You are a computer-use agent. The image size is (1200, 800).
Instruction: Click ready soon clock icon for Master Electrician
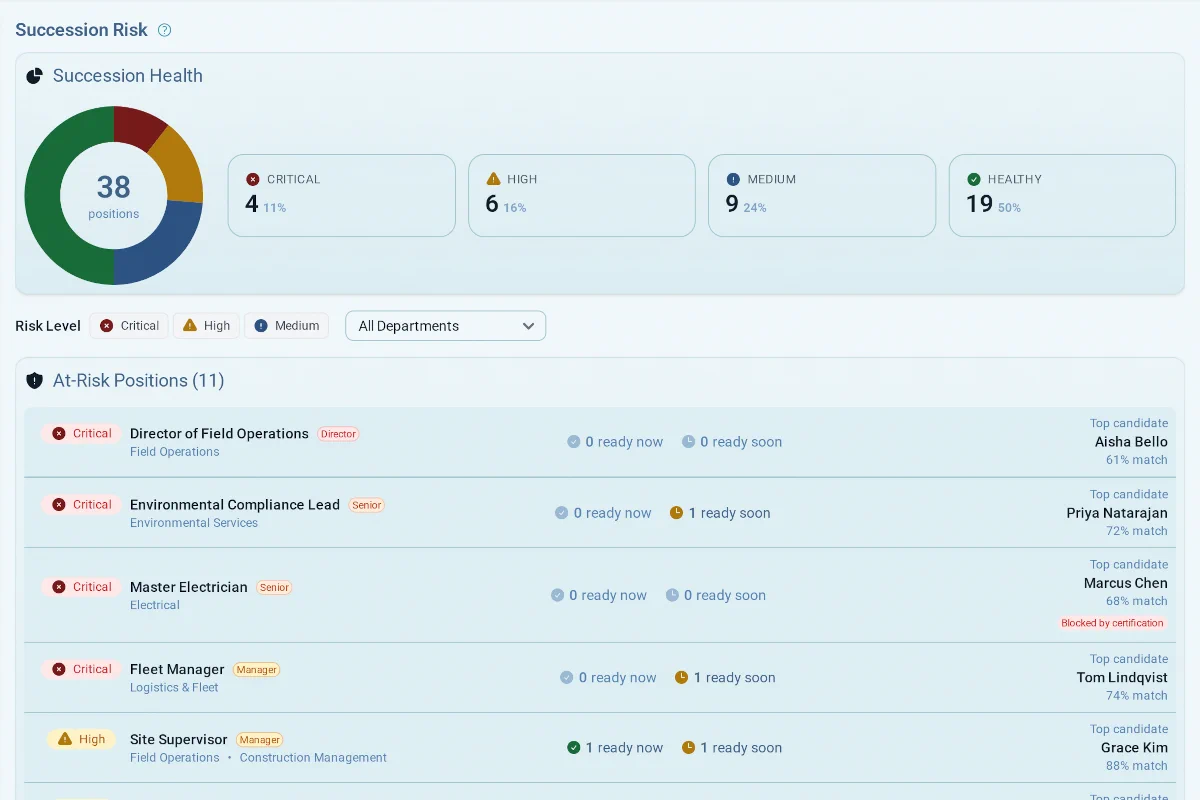pos(672,595)
